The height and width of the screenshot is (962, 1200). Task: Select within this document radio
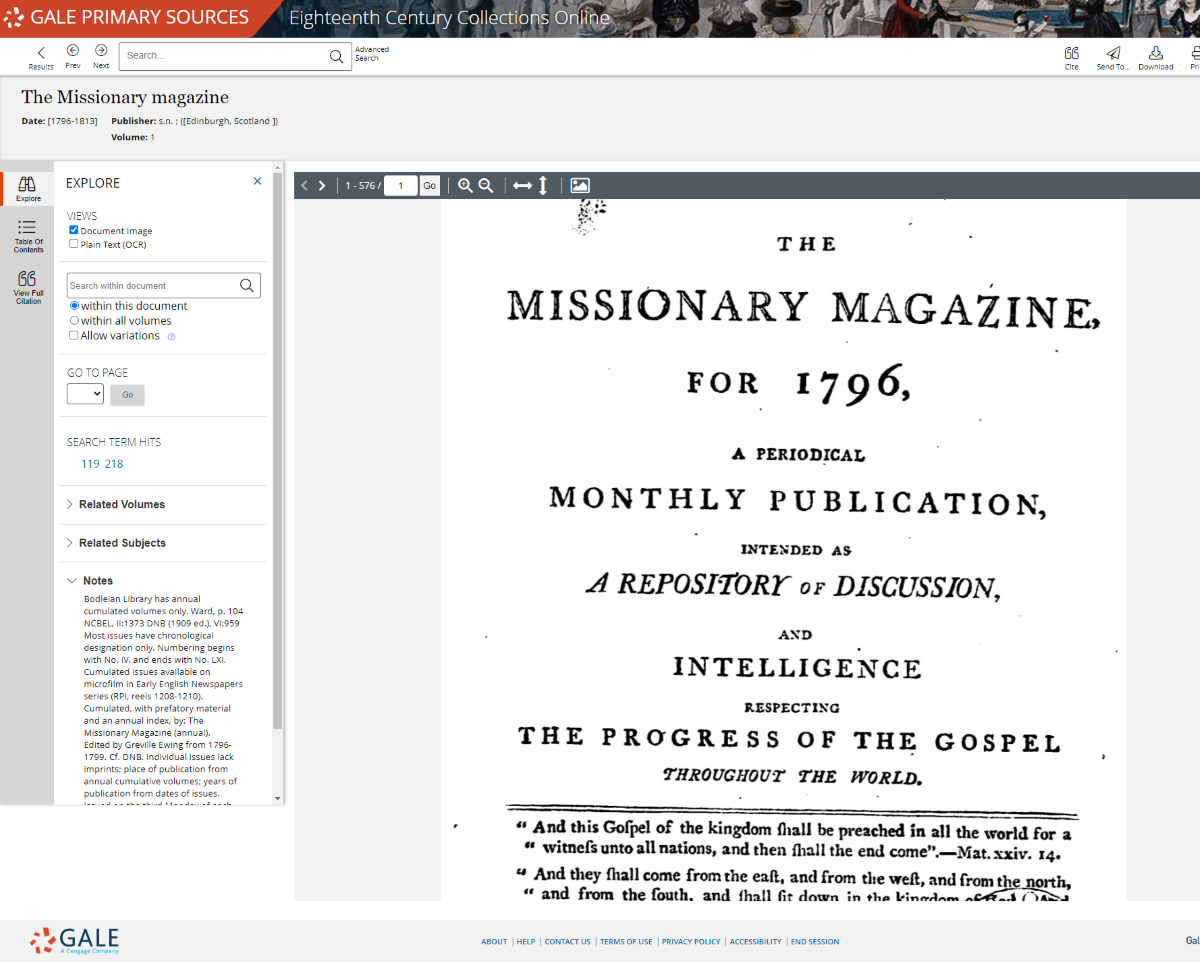74,306
